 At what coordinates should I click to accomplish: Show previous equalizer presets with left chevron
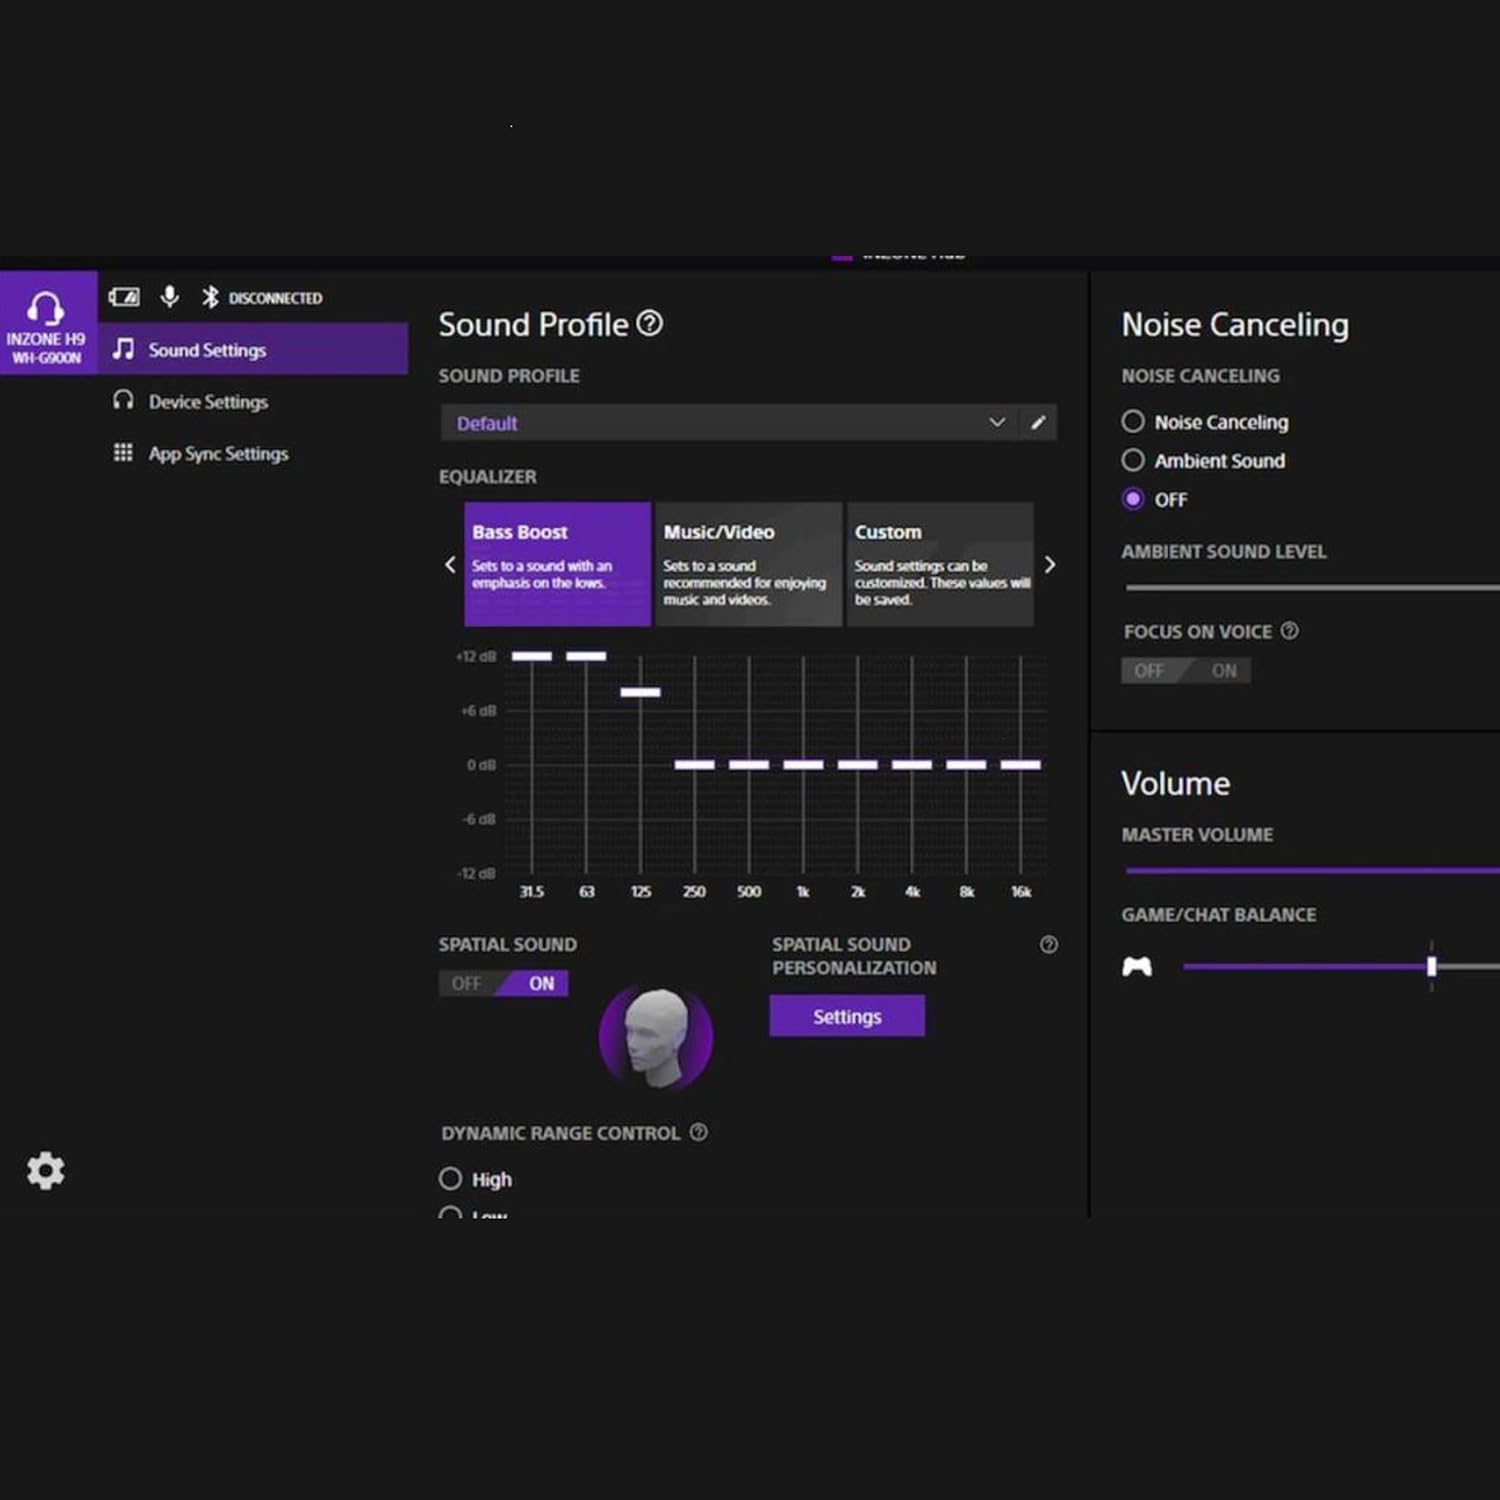coord(450,565)
